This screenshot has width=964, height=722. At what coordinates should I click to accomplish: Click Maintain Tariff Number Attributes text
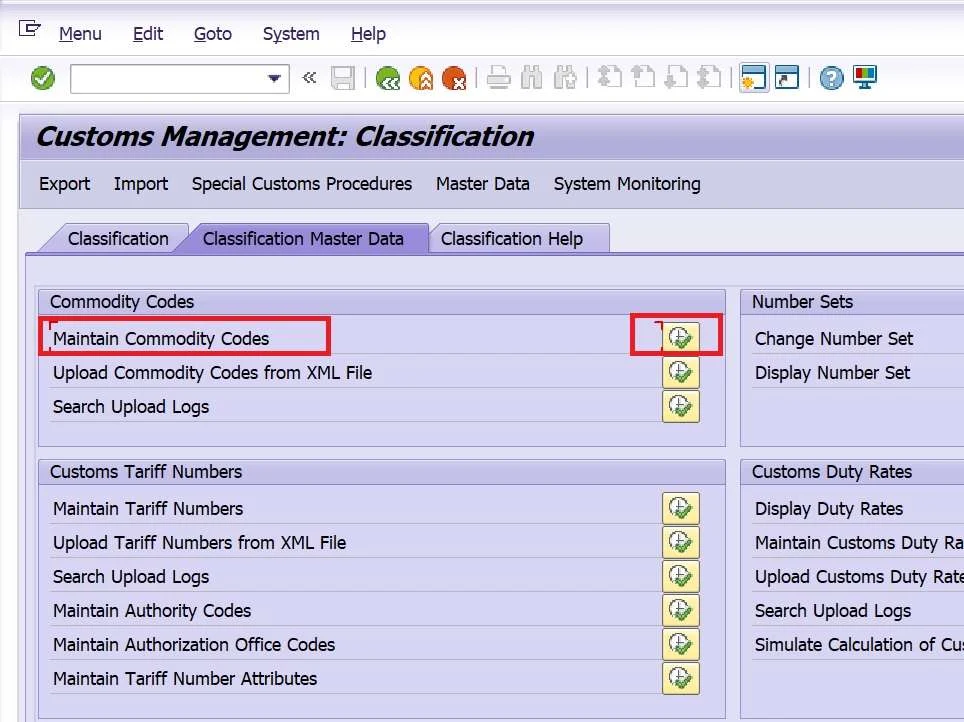coord(184,678)
